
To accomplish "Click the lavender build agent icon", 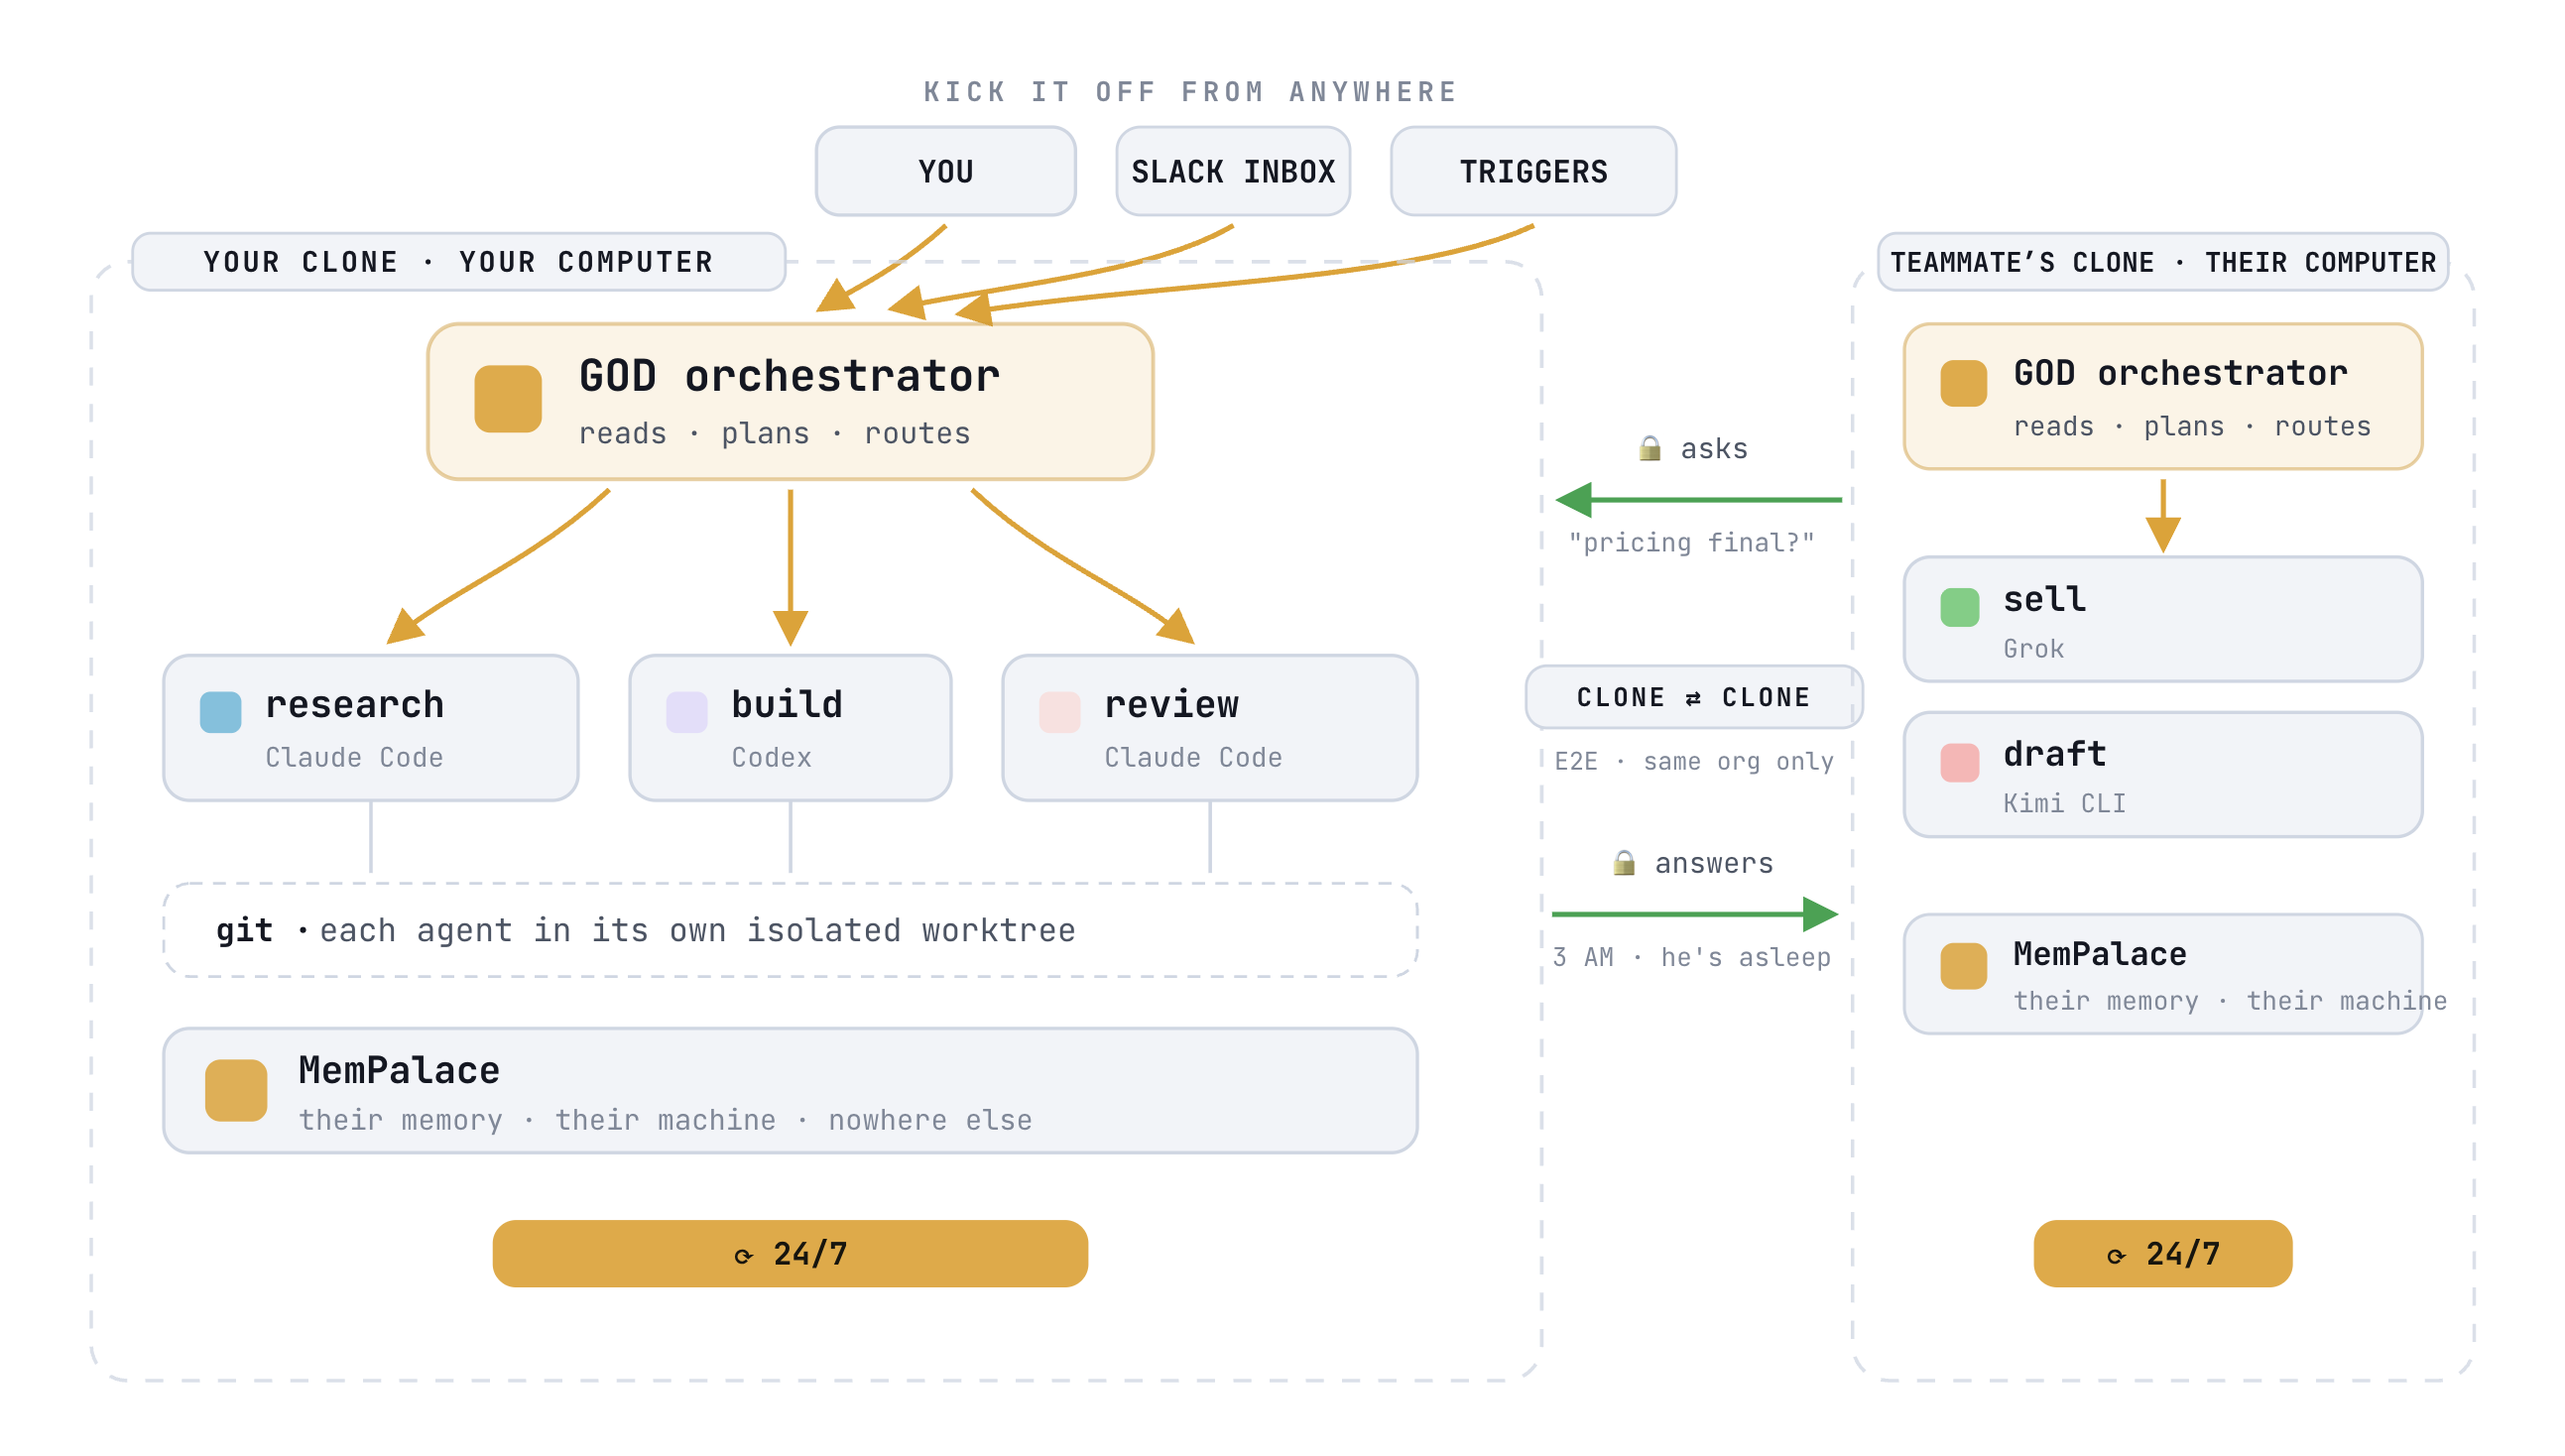I will [686, 712].
